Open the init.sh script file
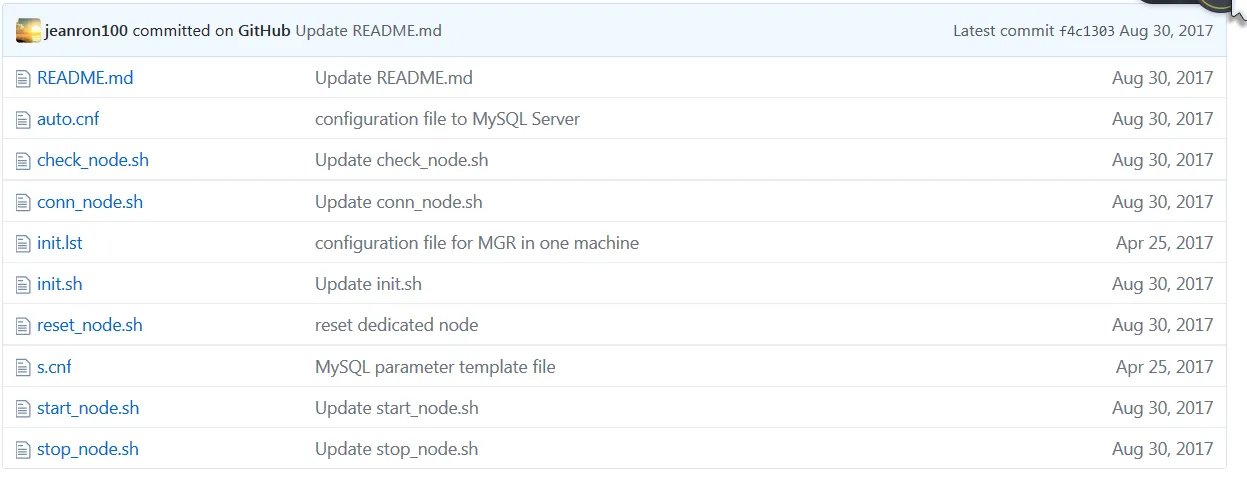The height and width of the screenshot is (478, 1247). [60, 285]
